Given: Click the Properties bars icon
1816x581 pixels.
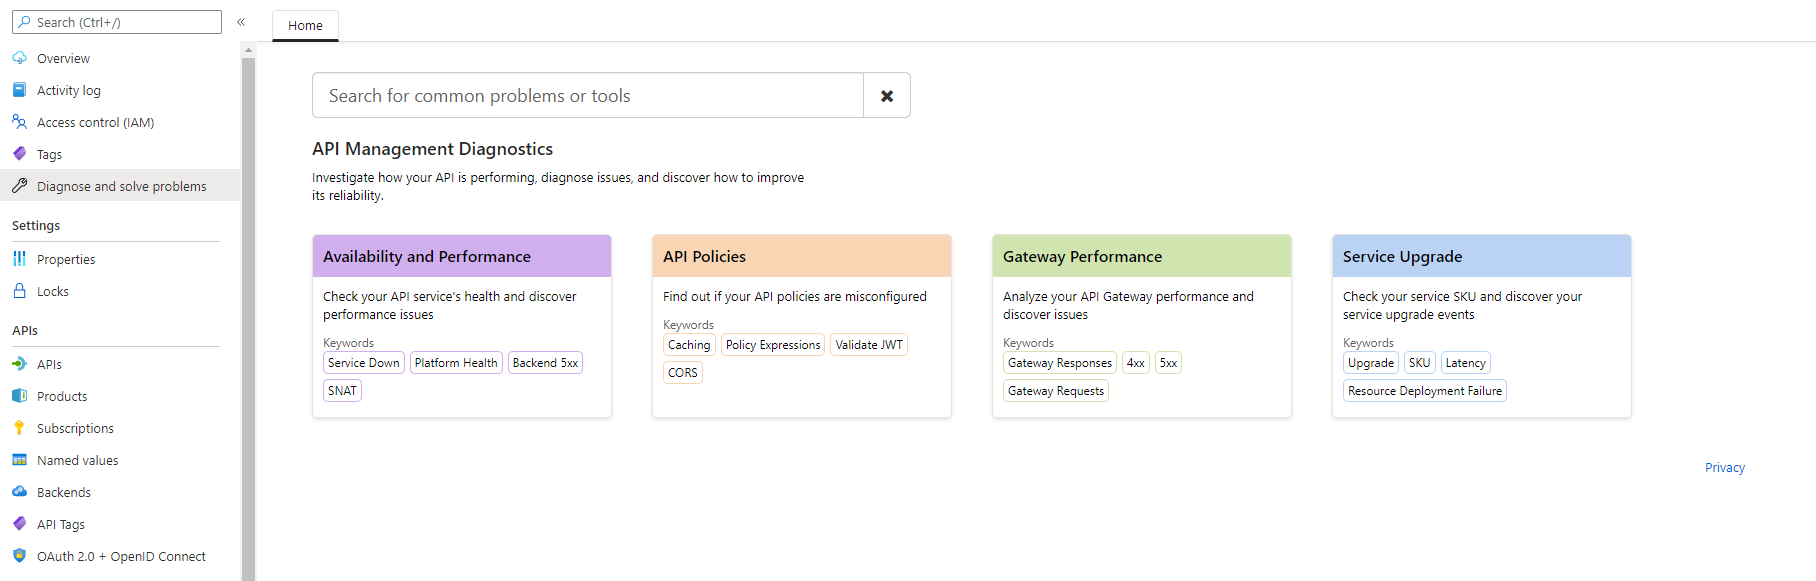Looking at the screenshot, I should tap(19, 259).
